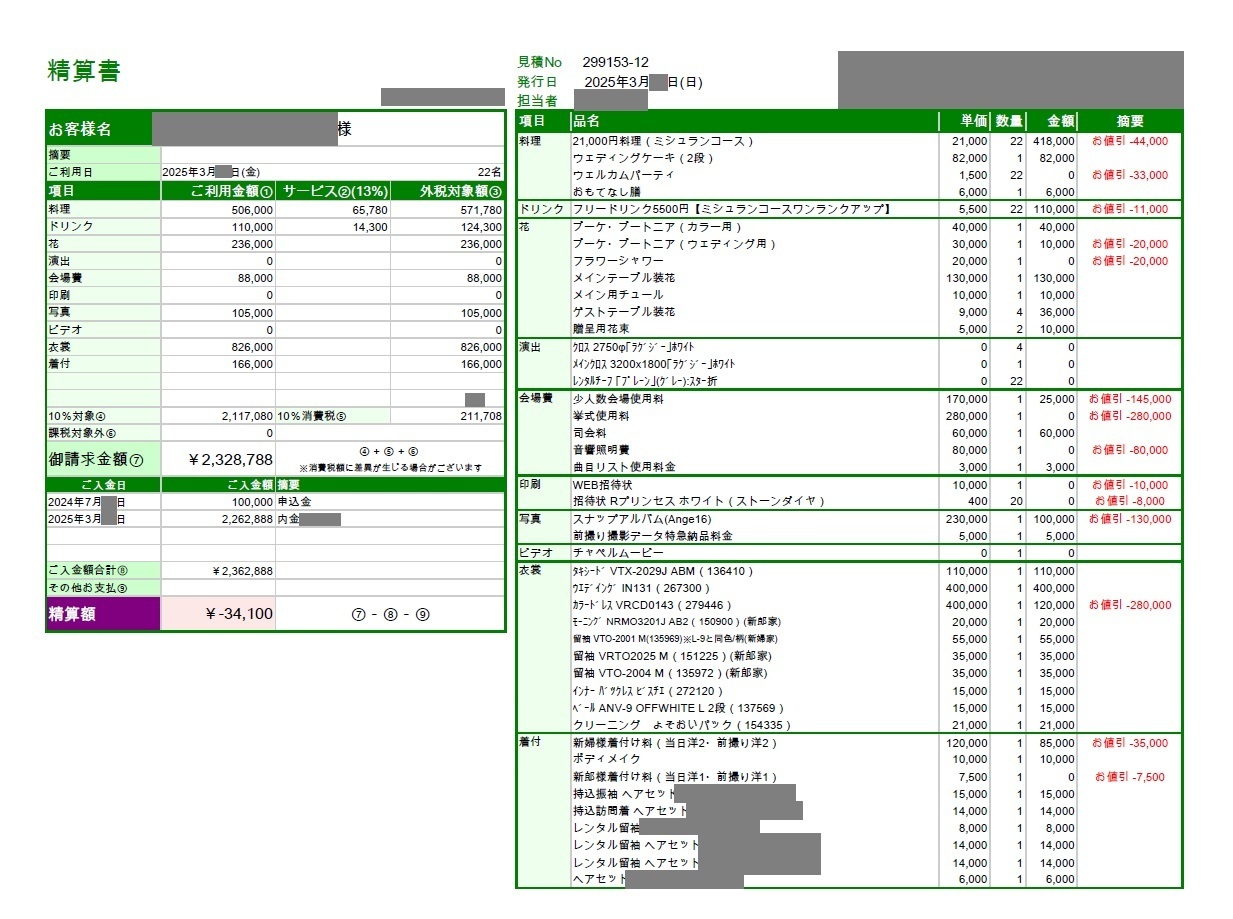Screen dimensions: 1233x919
Task: Click the 精算書 title
Action: 83,71
